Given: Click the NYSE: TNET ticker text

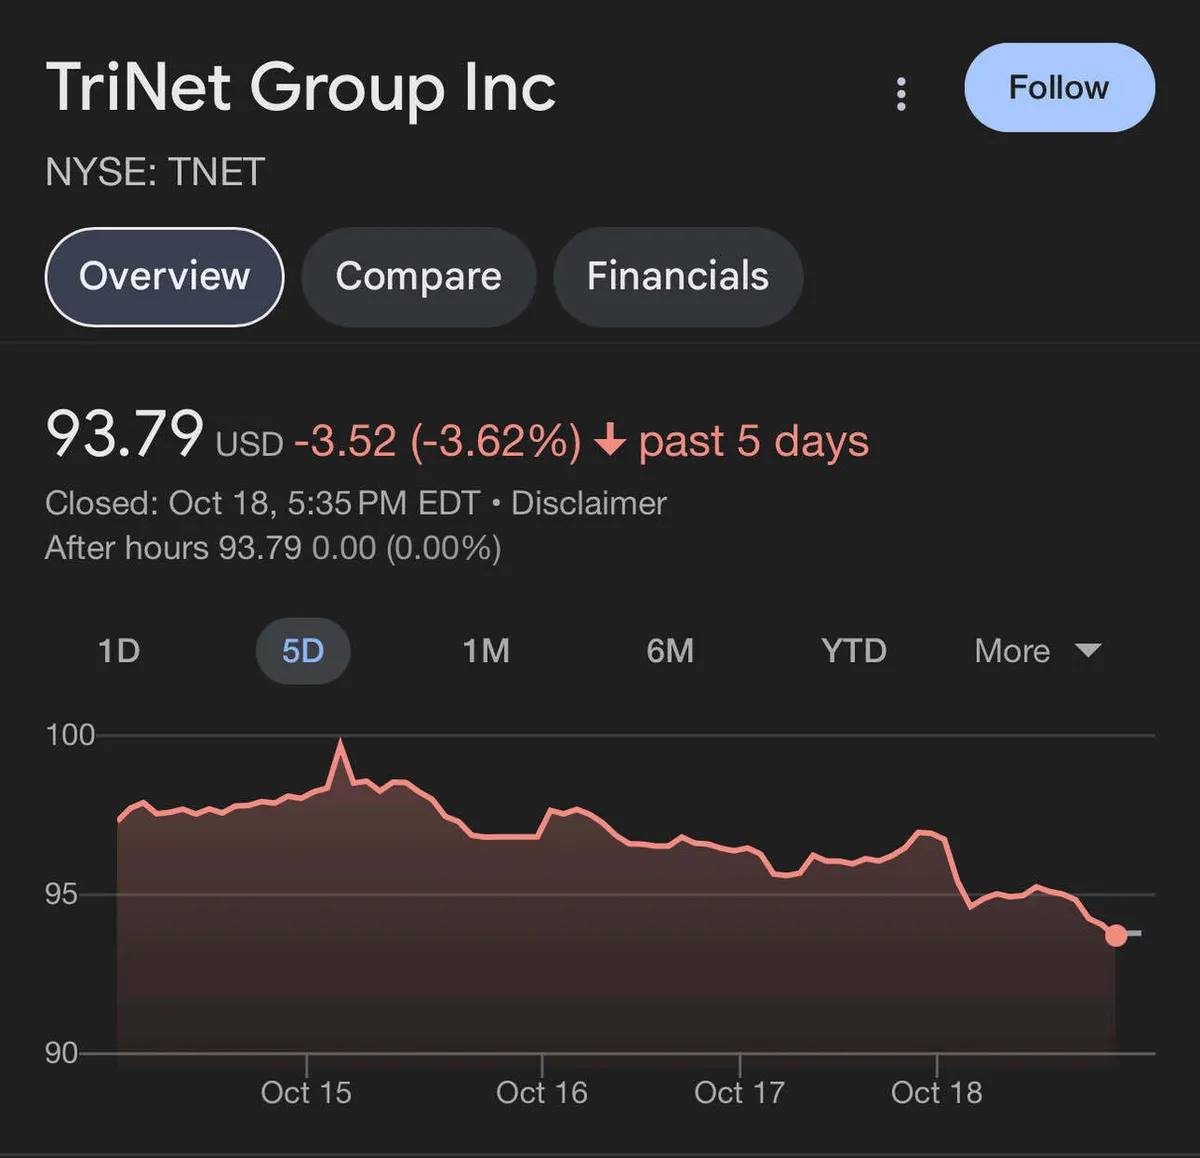Looking at the screenshot, I should pos(155,172).
